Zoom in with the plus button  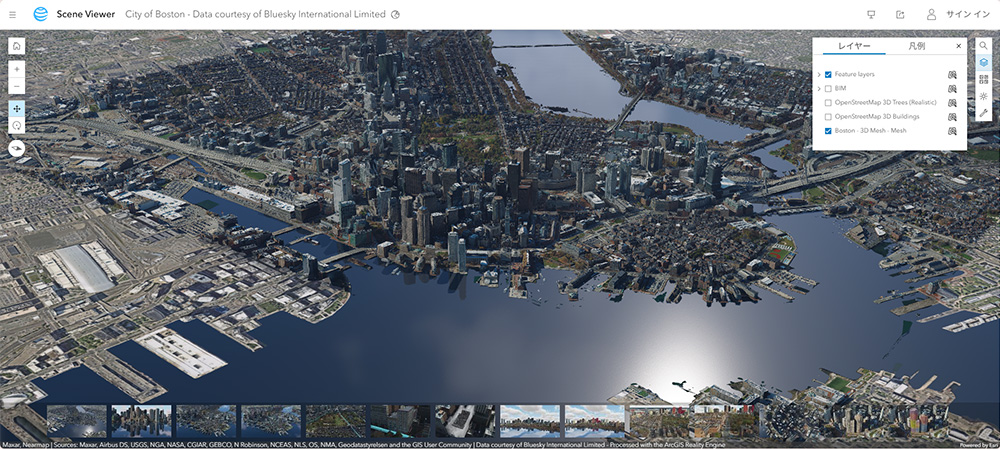[x=16, y=70]
